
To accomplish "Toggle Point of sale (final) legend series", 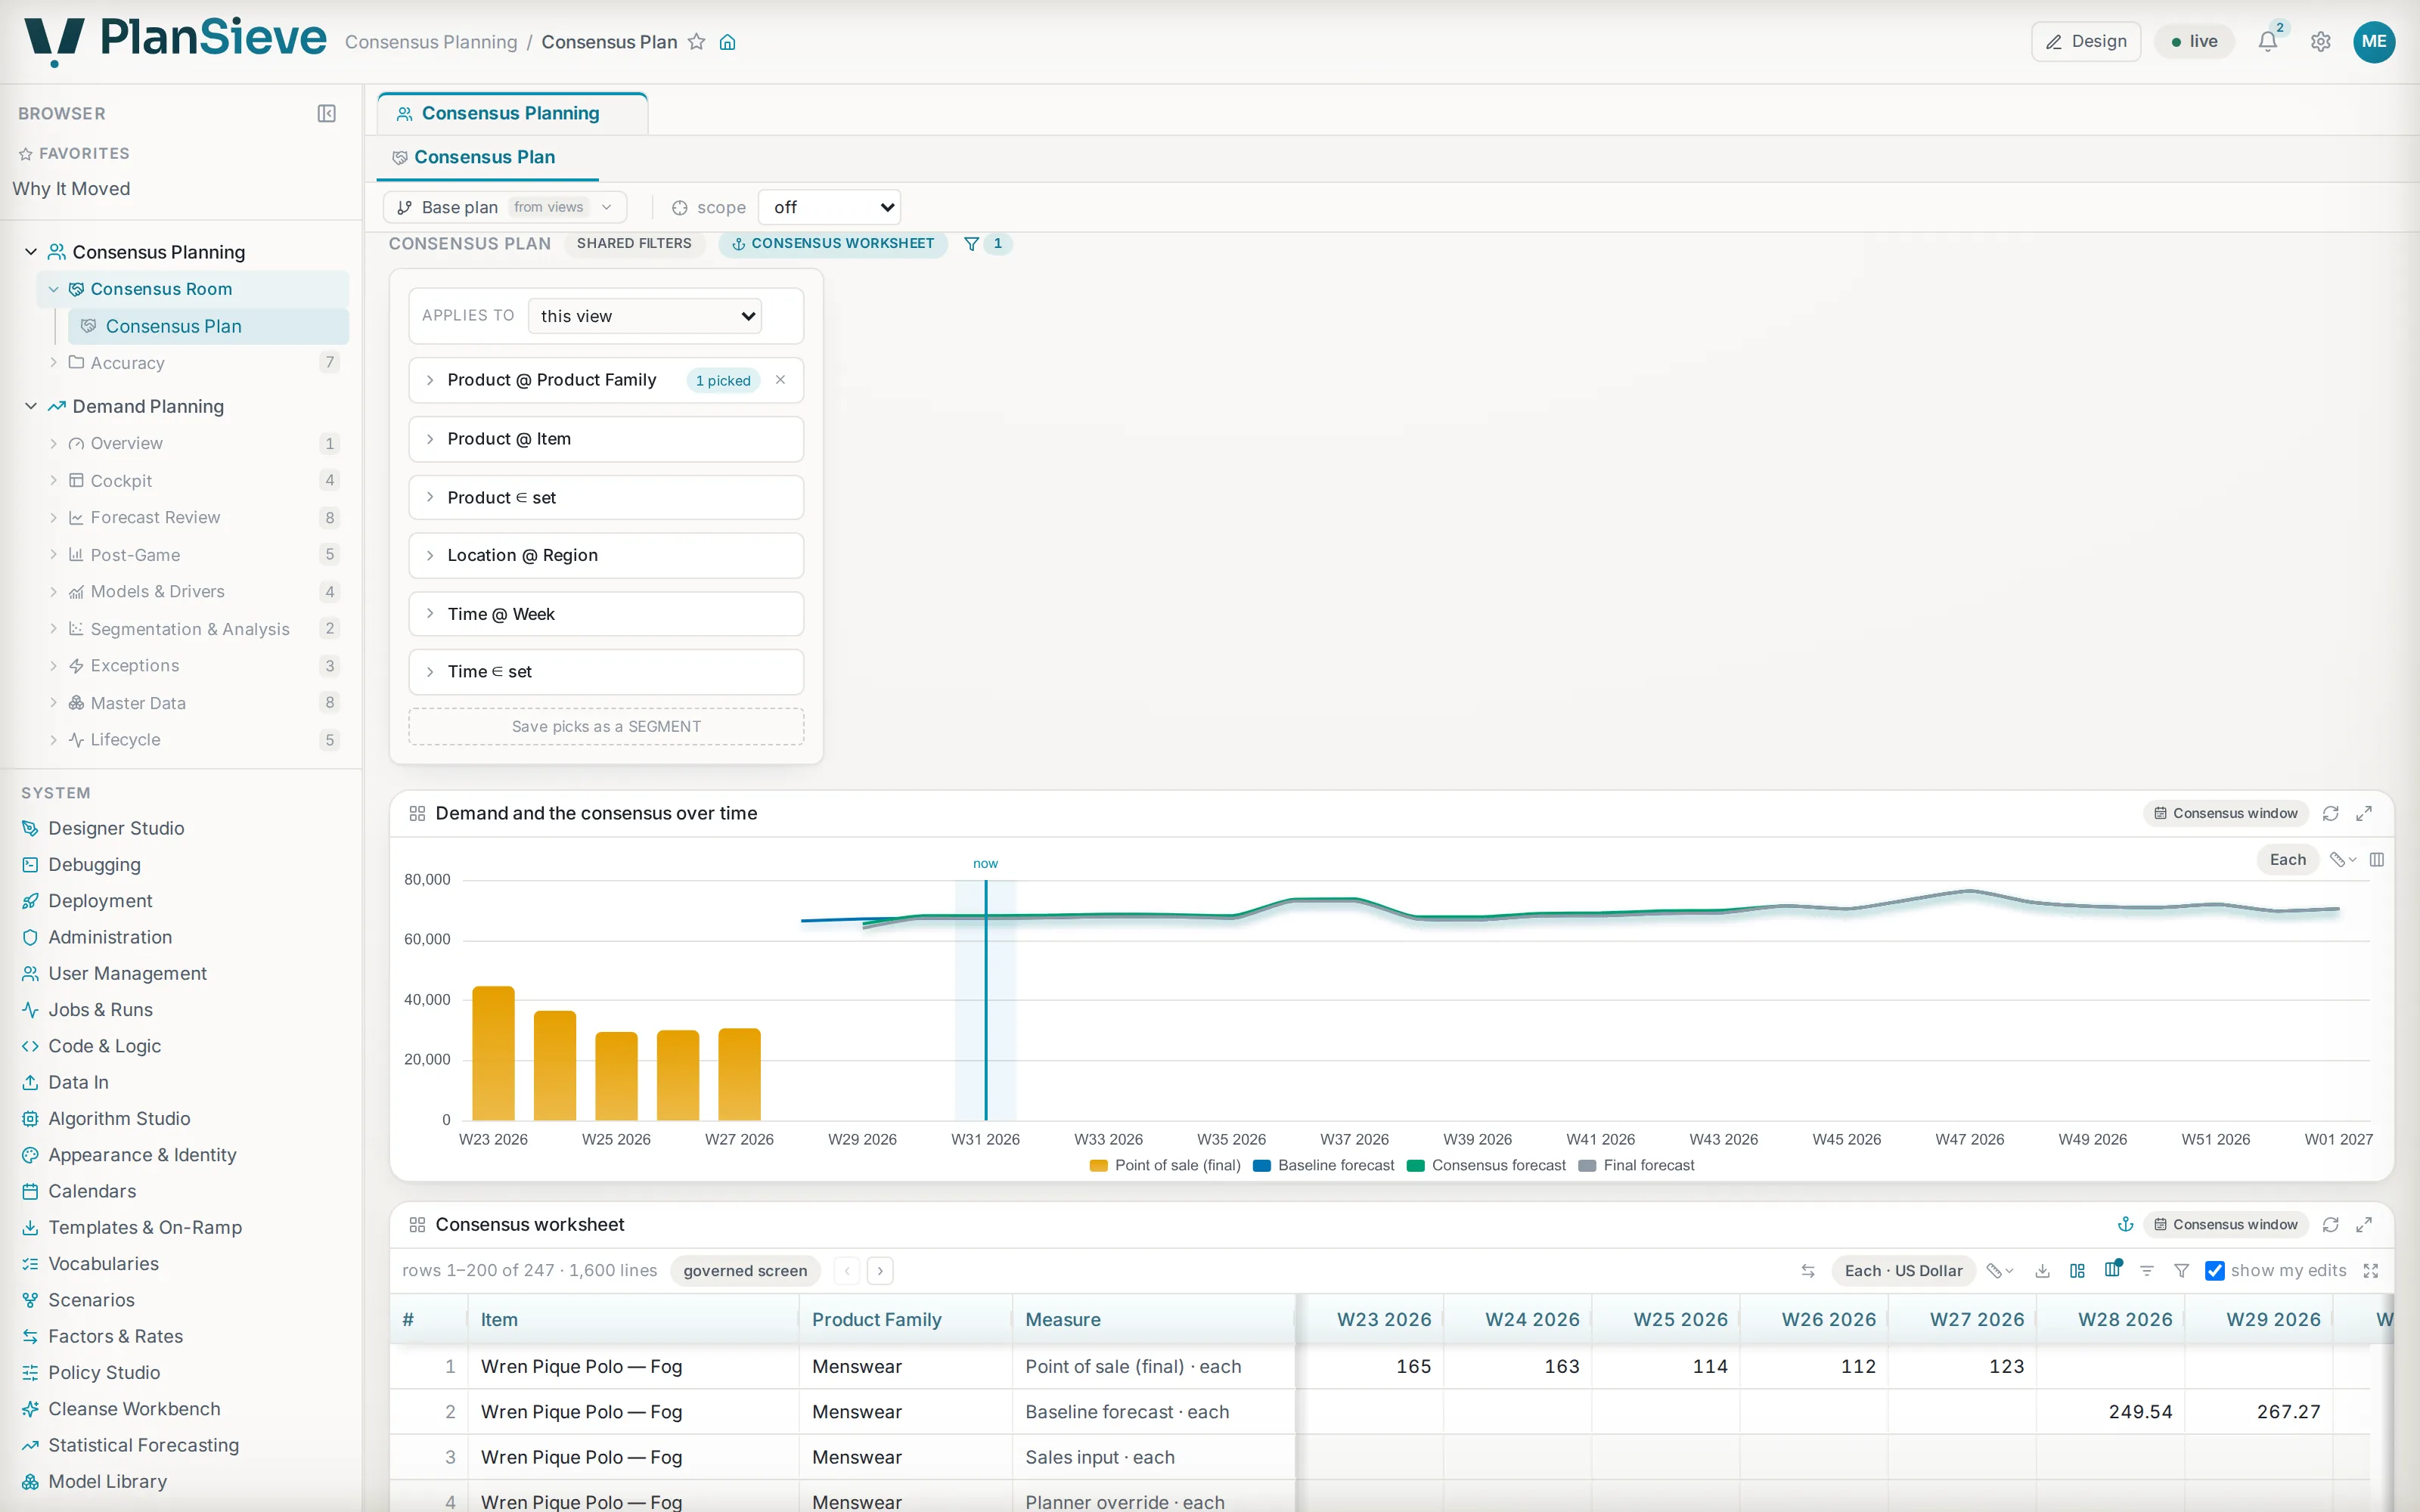I will point(1165,1166).
